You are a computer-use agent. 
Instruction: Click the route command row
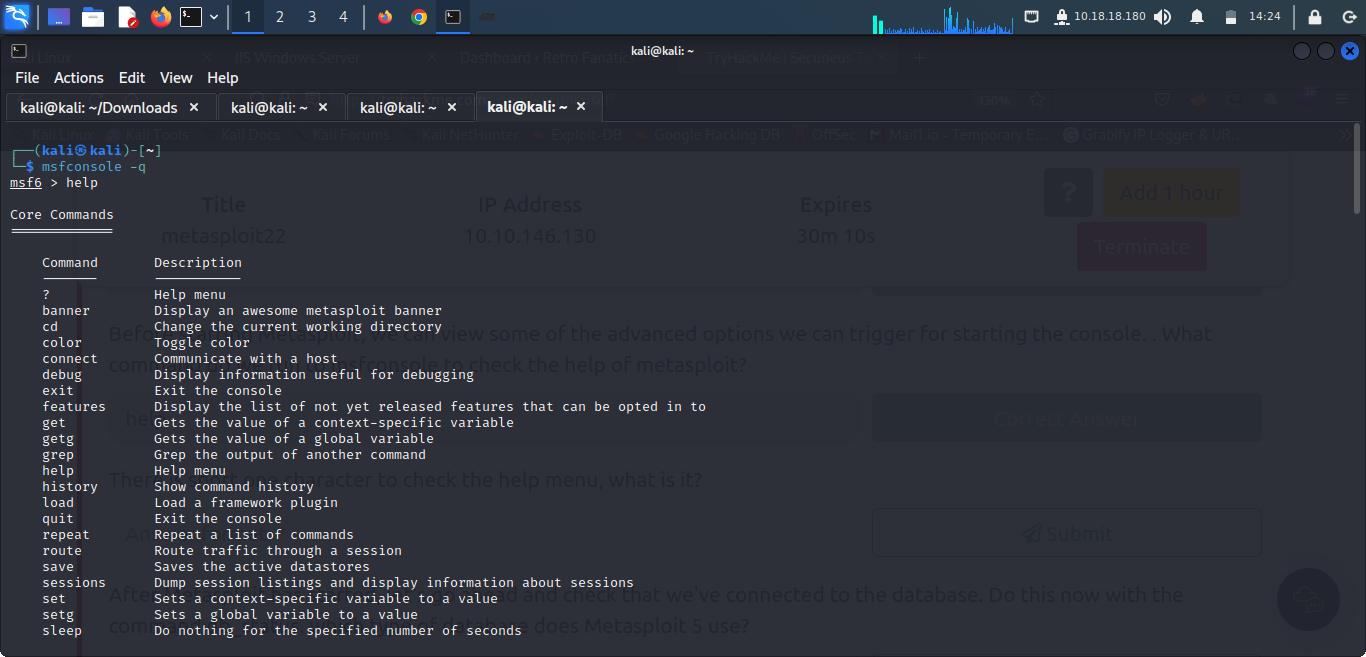(x=222, y=551)
